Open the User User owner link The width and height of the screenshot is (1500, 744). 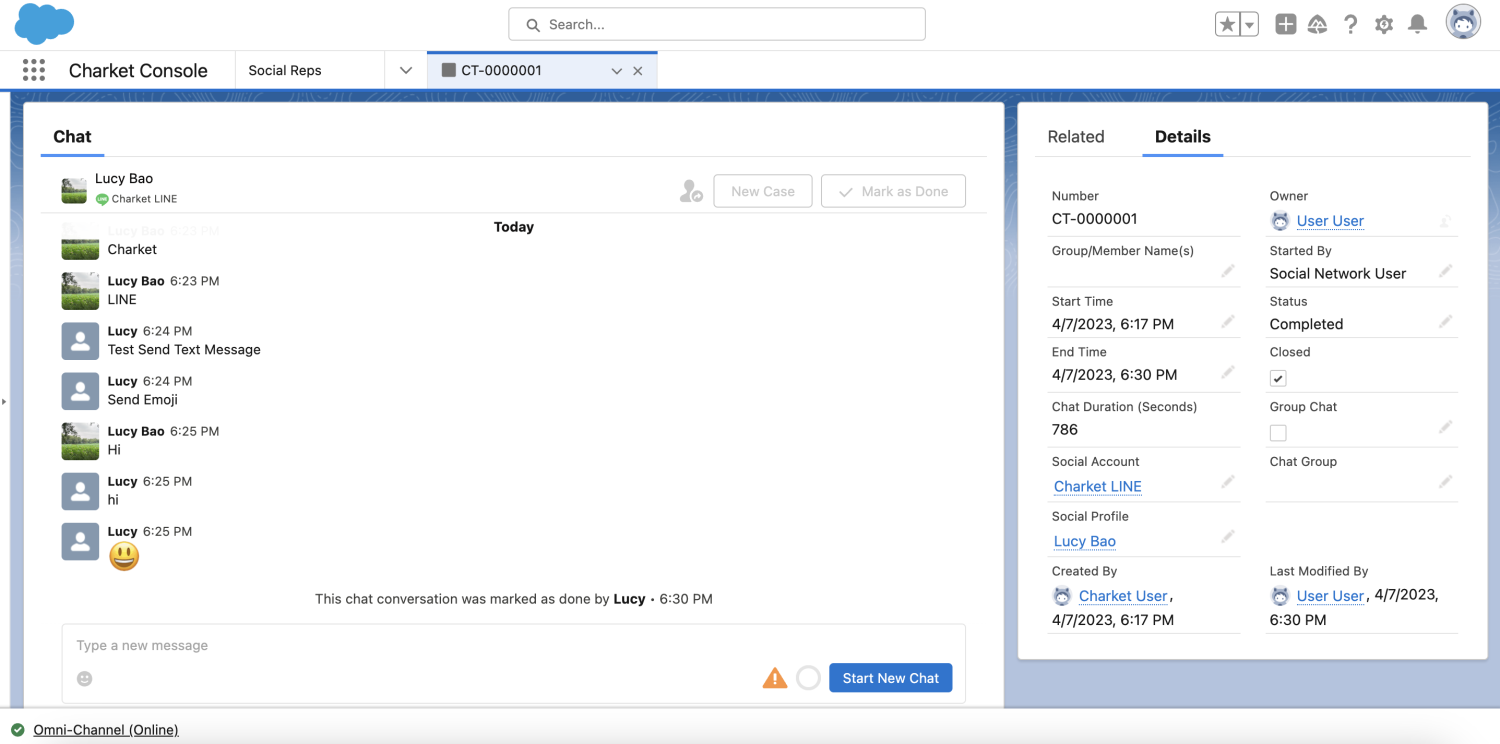click(x=1330, y=221)
